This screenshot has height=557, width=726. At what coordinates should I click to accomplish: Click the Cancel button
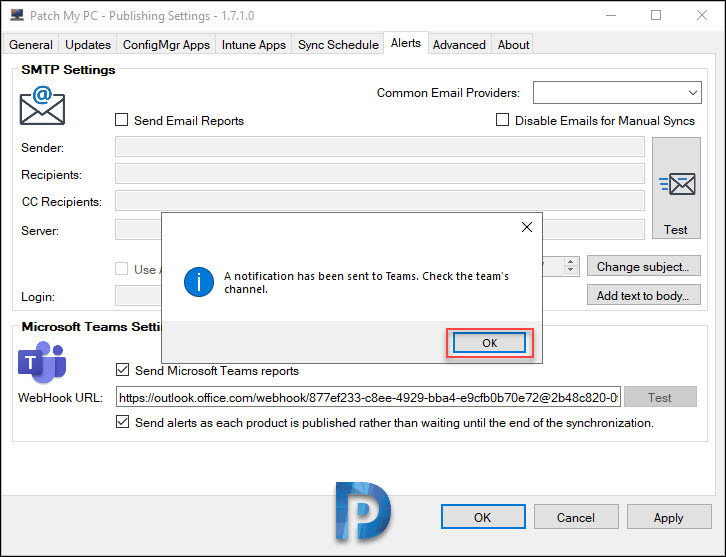tap(576, 517)
